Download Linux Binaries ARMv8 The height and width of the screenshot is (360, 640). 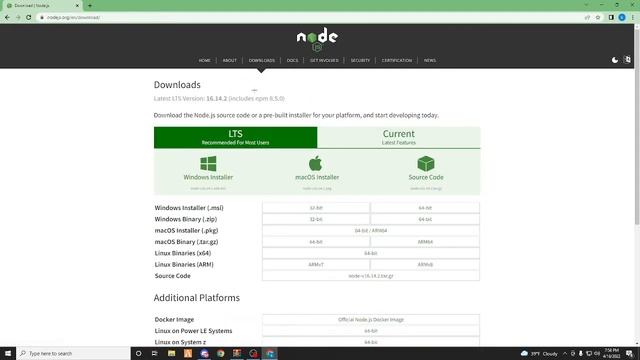pos(425,264)
